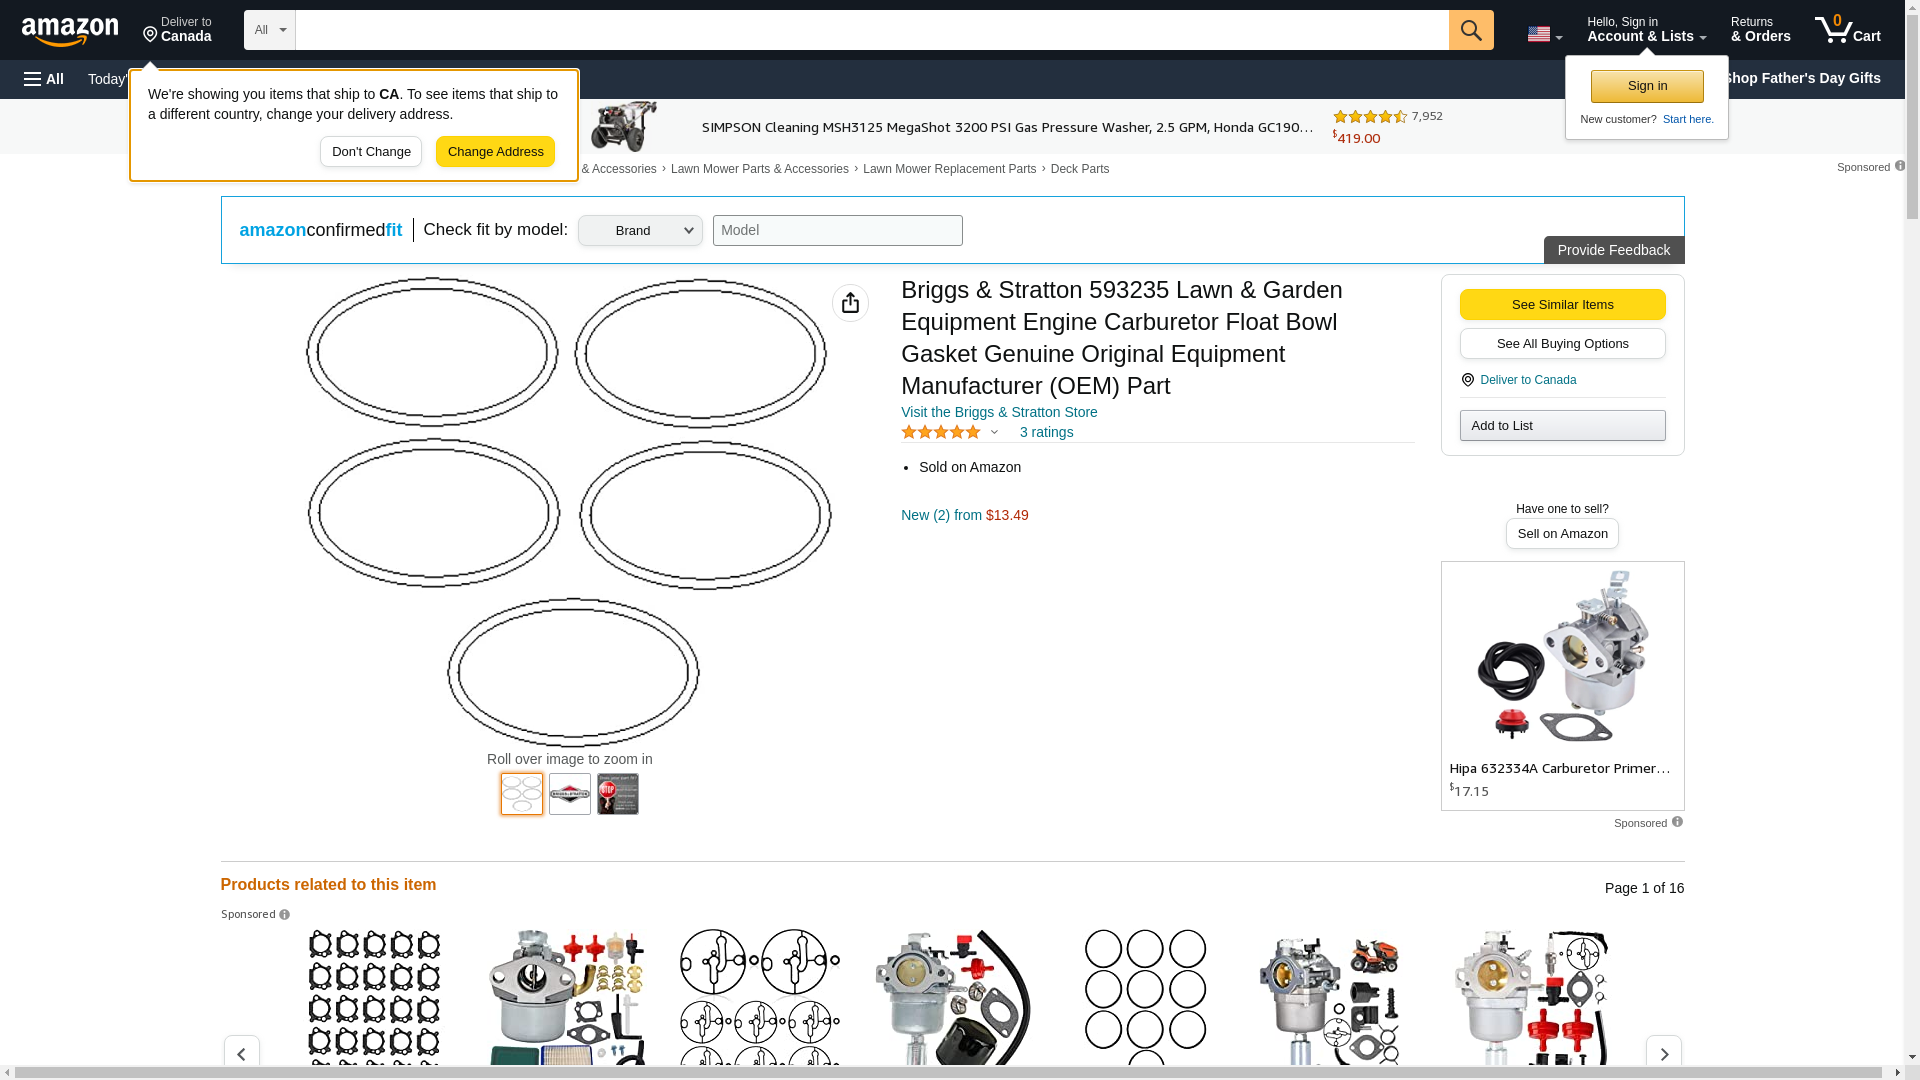
Task: Select Briggs & Stratton logo thumbnail
Action: tap(570, 794)
